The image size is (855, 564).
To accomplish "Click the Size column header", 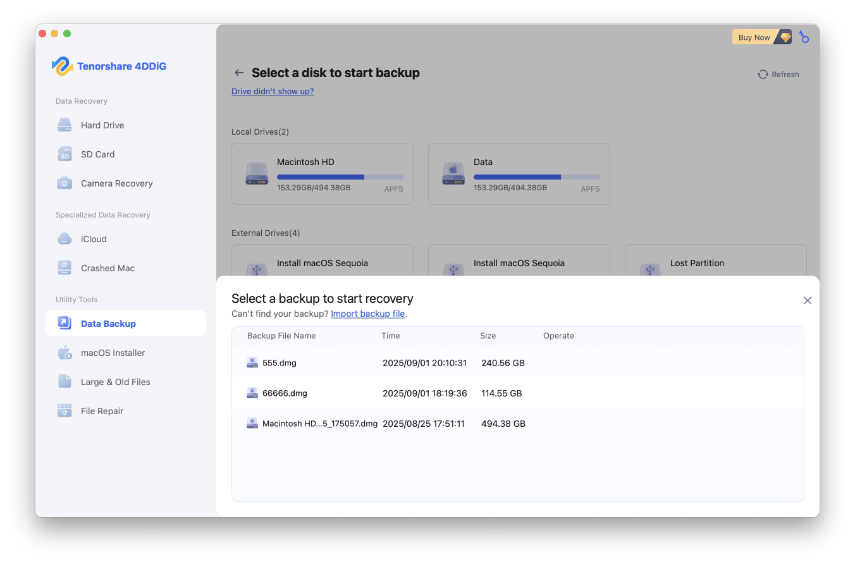I will [487, 335].
